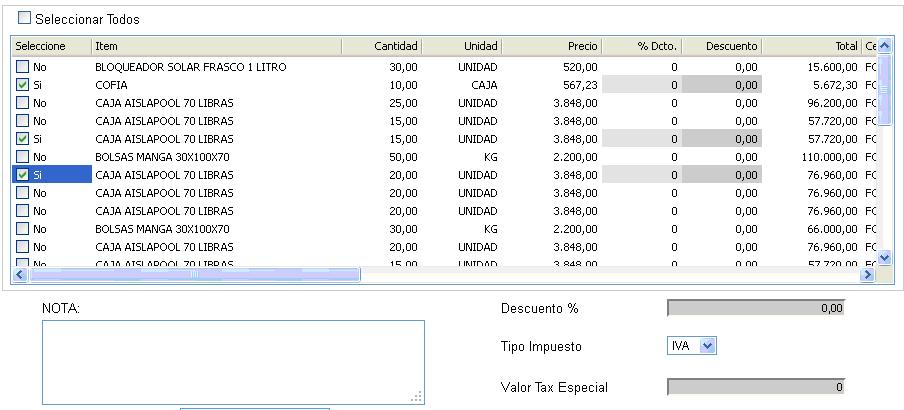Click the horizontal scrollbar thumb
This screenshot has height=410, width=904.
pyautogui.click(x=194, y=274)
